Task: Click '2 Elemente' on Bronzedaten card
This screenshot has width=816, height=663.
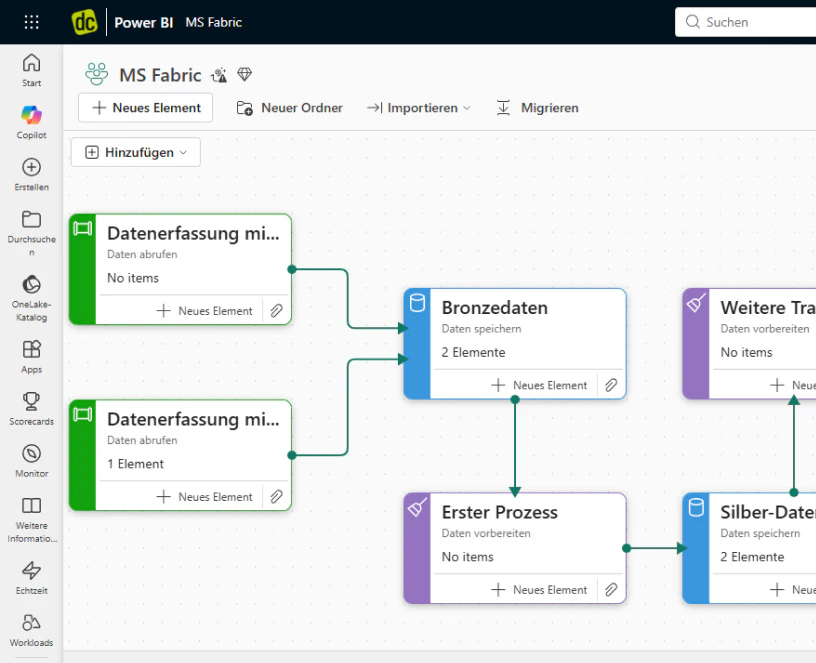Action: pyautogui.click(x=474, y=352)
